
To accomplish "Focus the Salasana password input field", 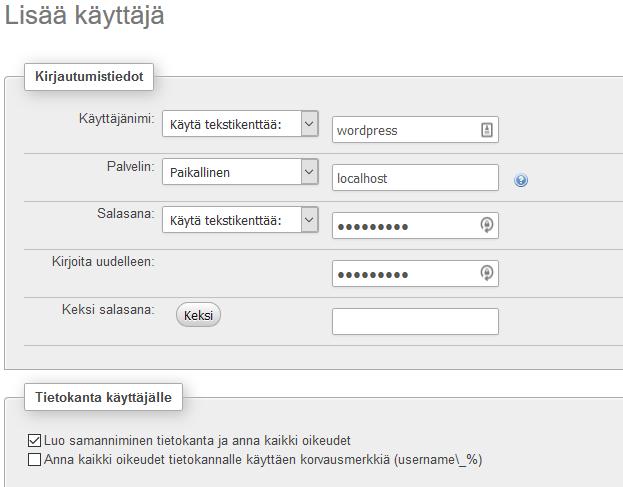I will 415,226.
